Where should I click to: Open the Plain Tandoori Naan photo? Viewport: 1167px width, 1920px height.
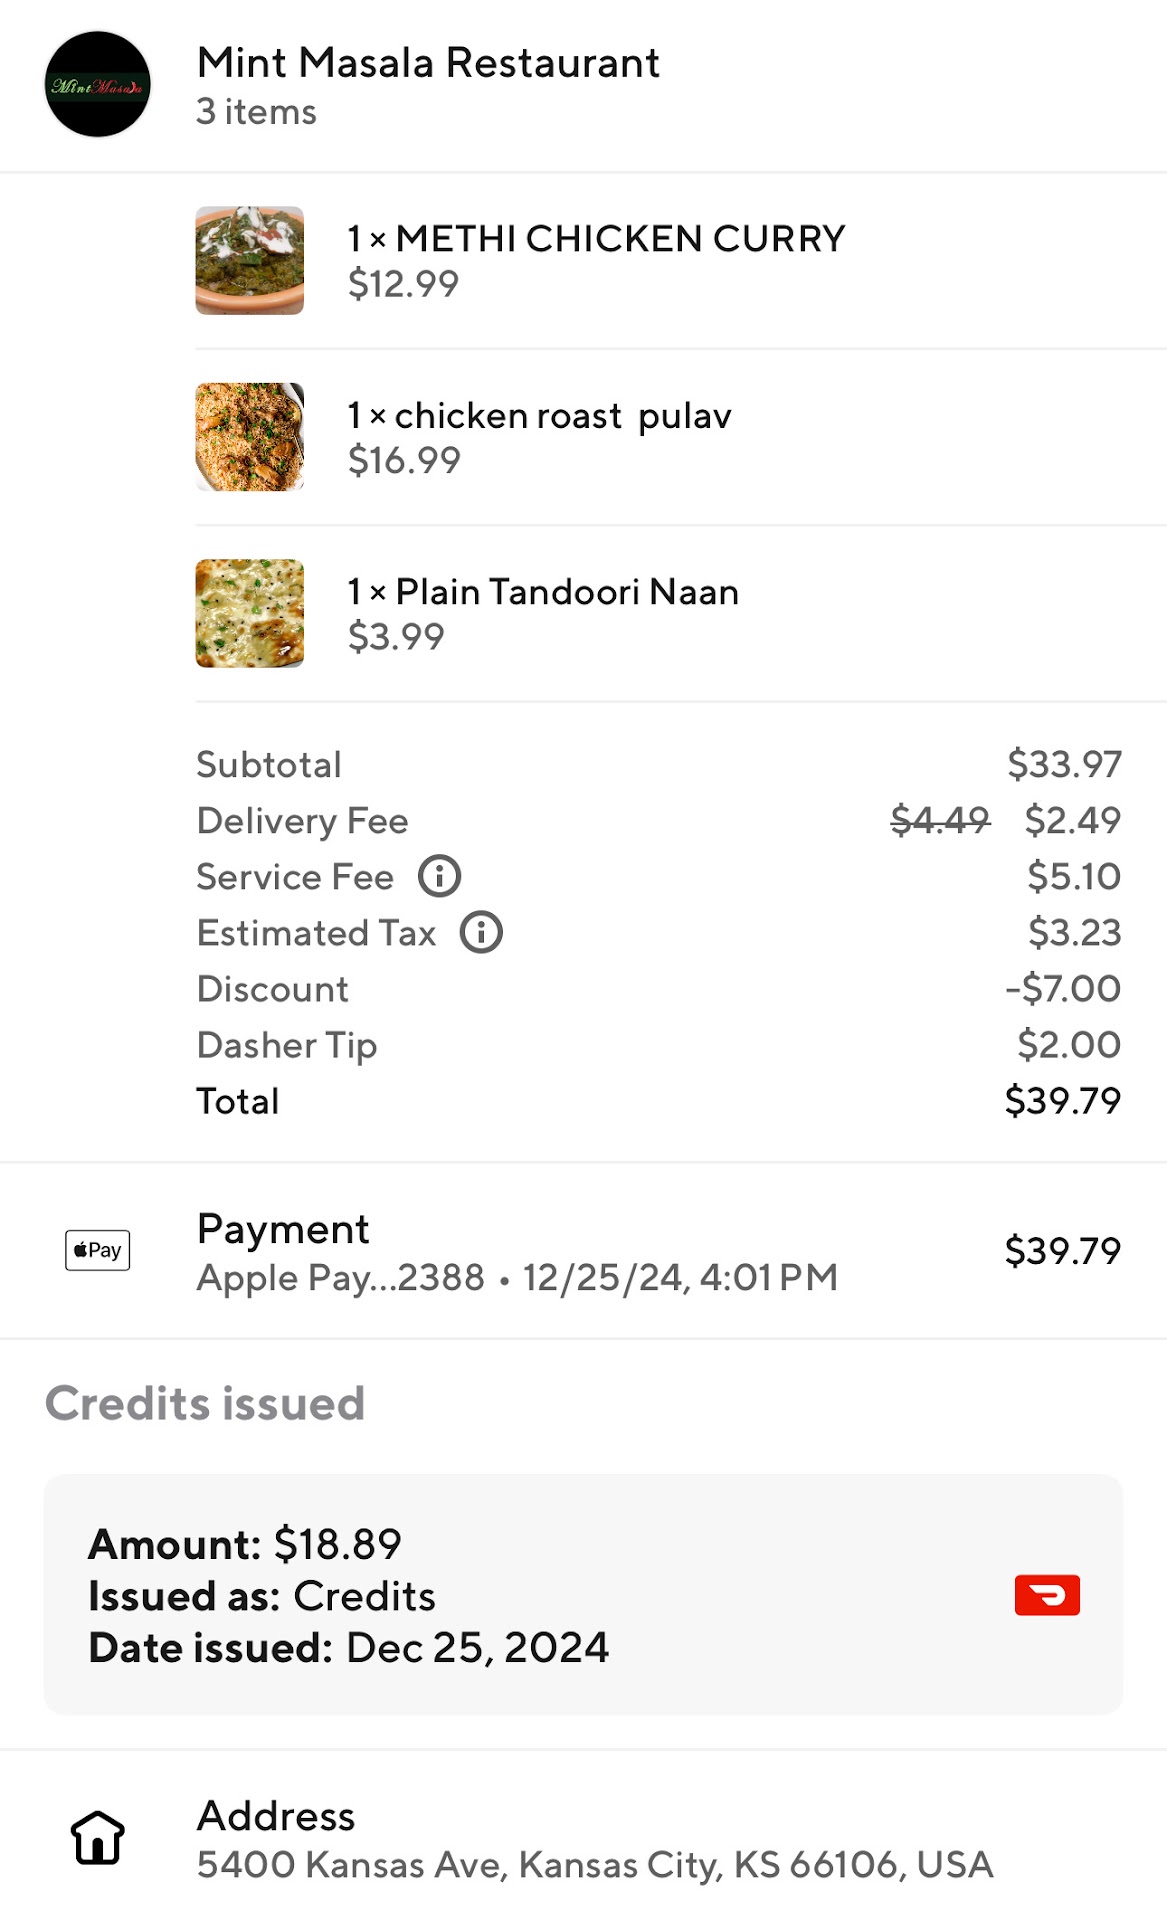pyautogui.click(x=250, y=613)
